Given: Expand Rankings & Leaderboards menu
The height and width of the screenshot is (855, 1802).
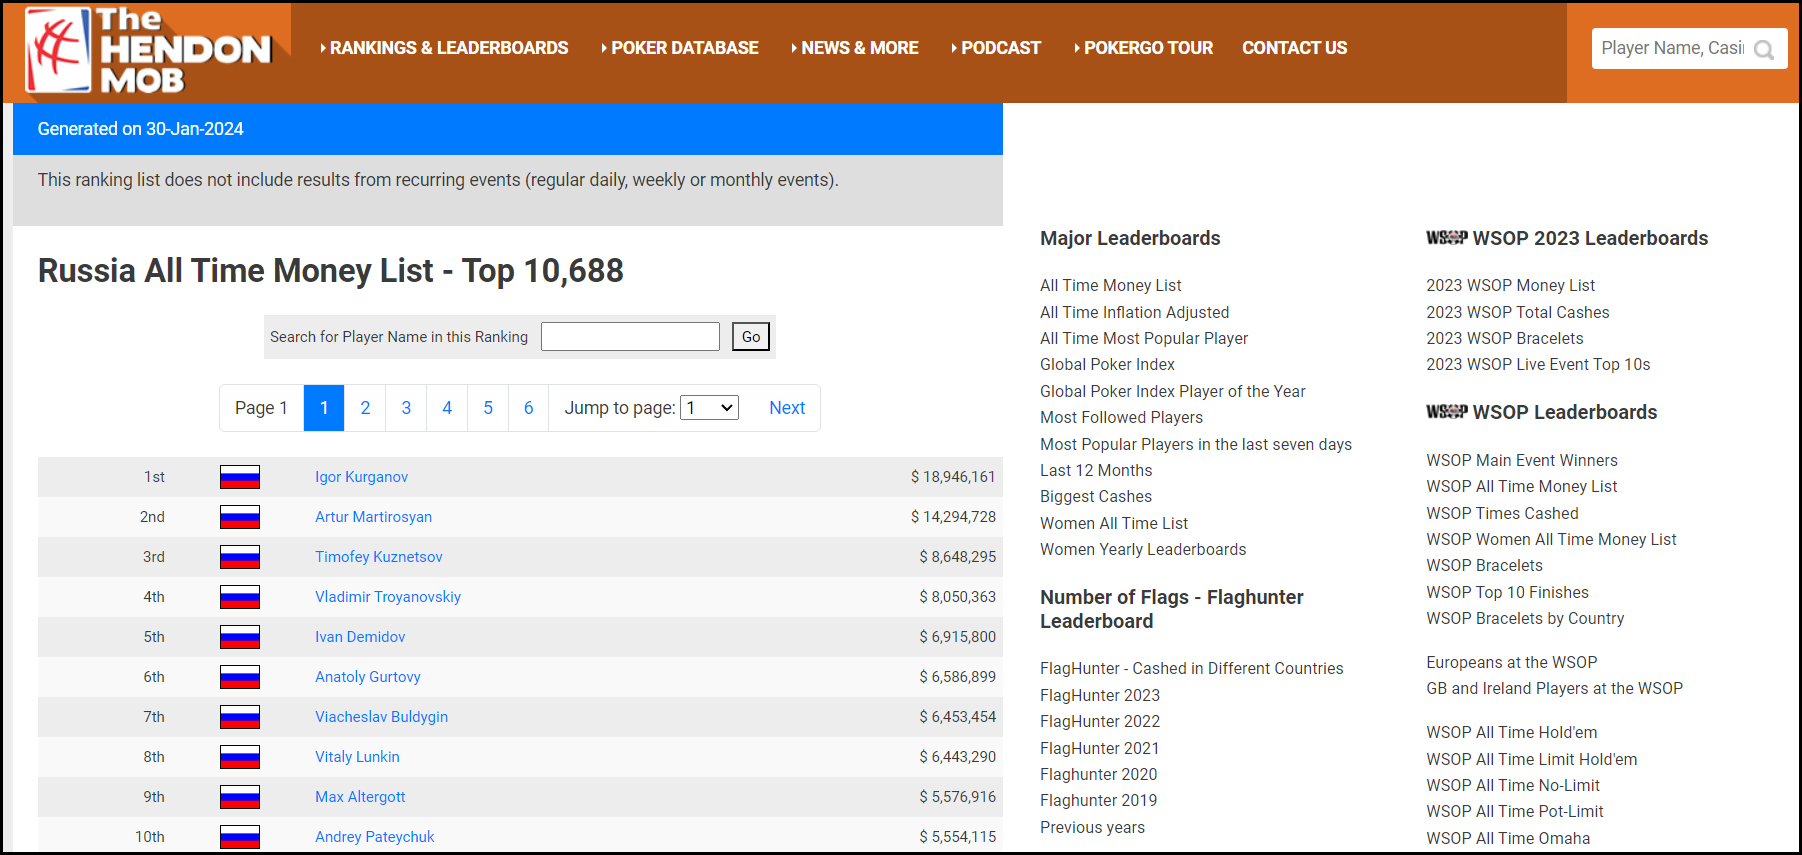Looking at the screenshot, I should 444,48.
